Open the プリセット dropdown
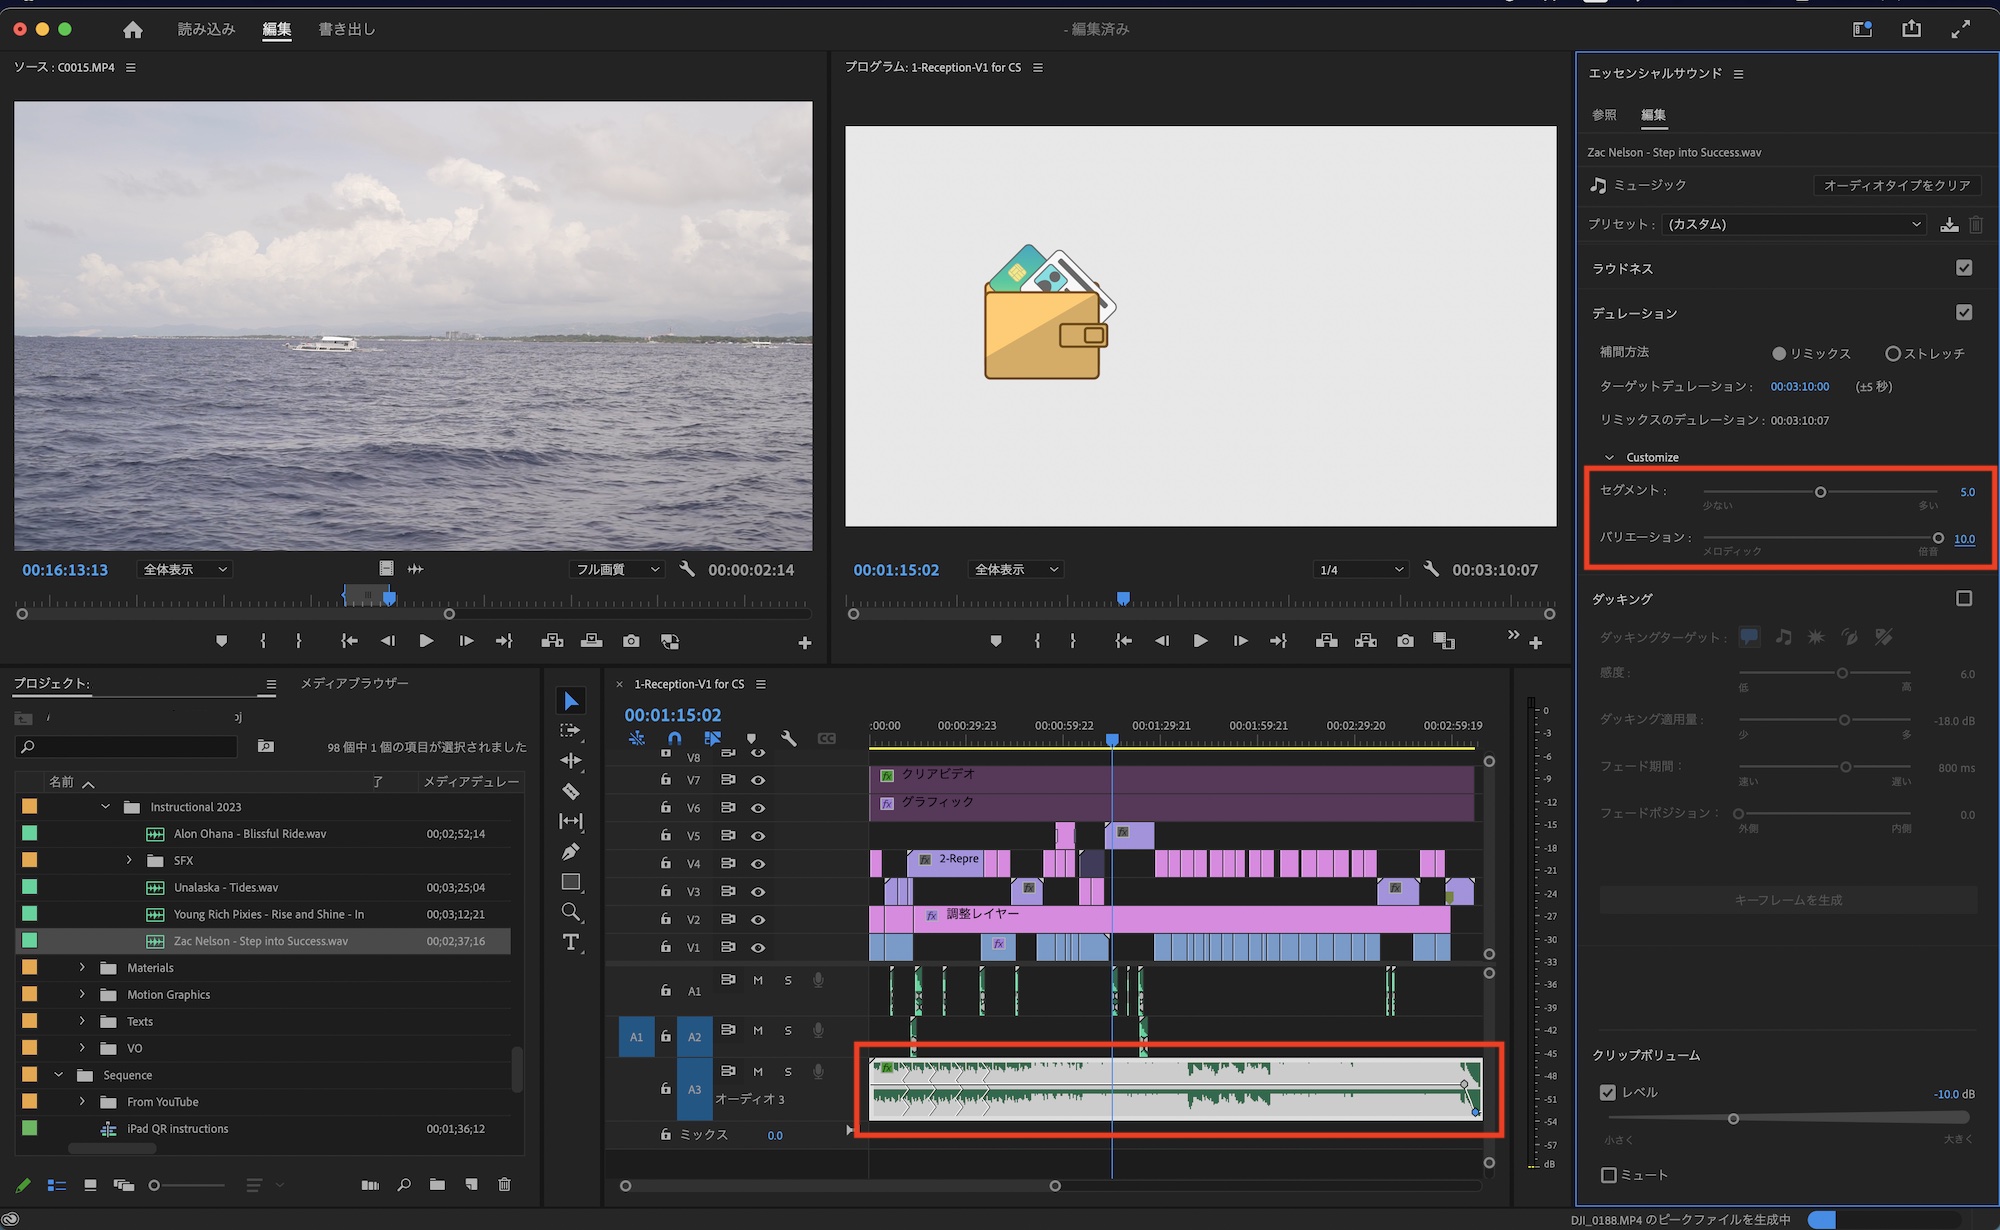Screen dimensions: 2000x1230 click(1794, 224)
